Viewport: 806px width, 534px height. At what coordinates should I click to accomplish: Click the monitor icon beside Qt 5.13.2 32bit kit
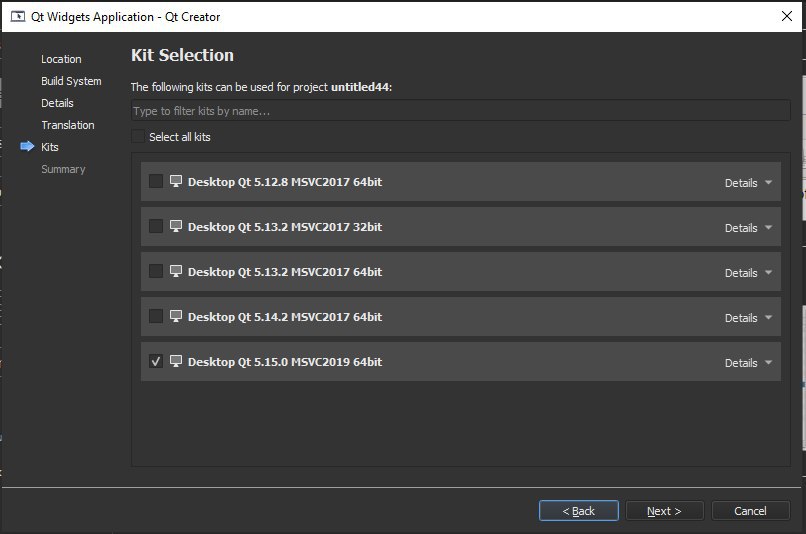coord(176,226)
